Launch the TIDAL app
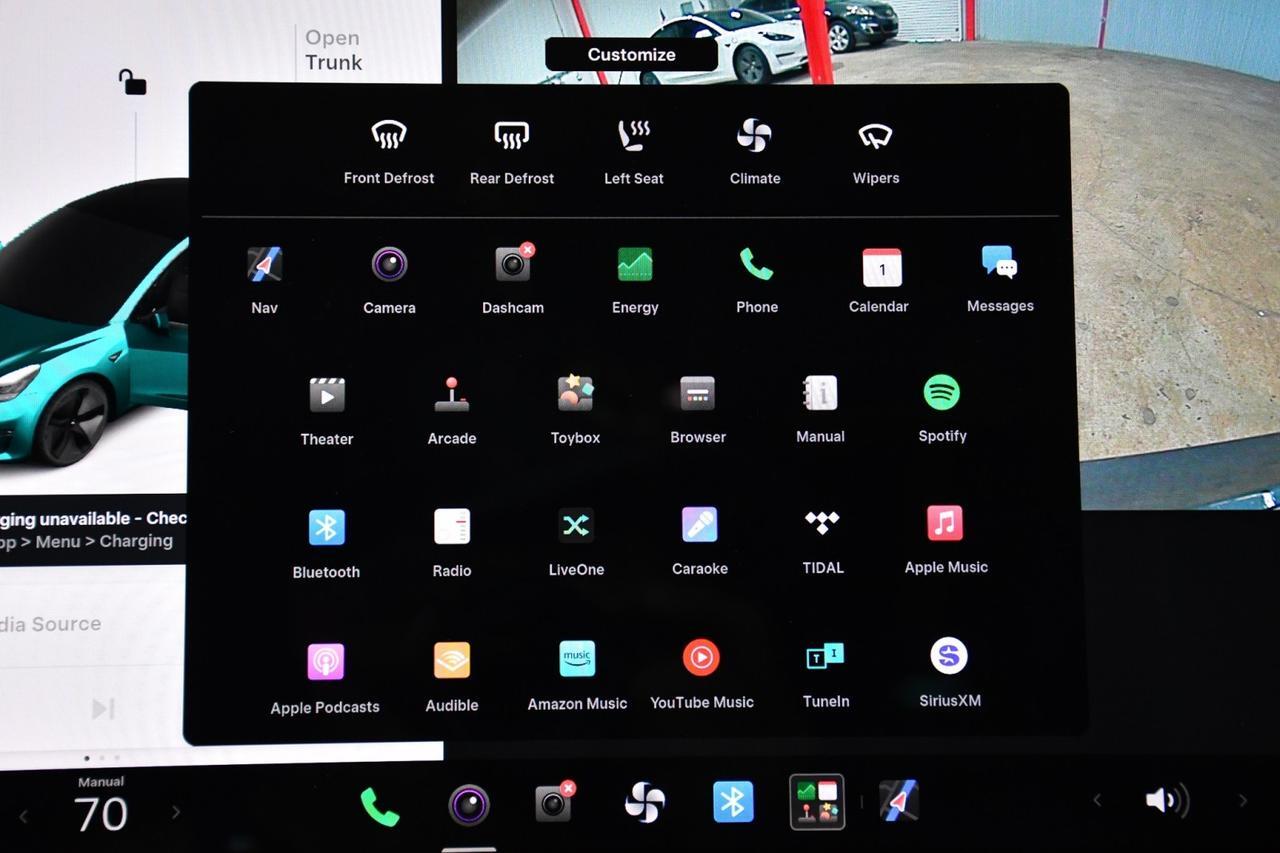 (823, 541)
